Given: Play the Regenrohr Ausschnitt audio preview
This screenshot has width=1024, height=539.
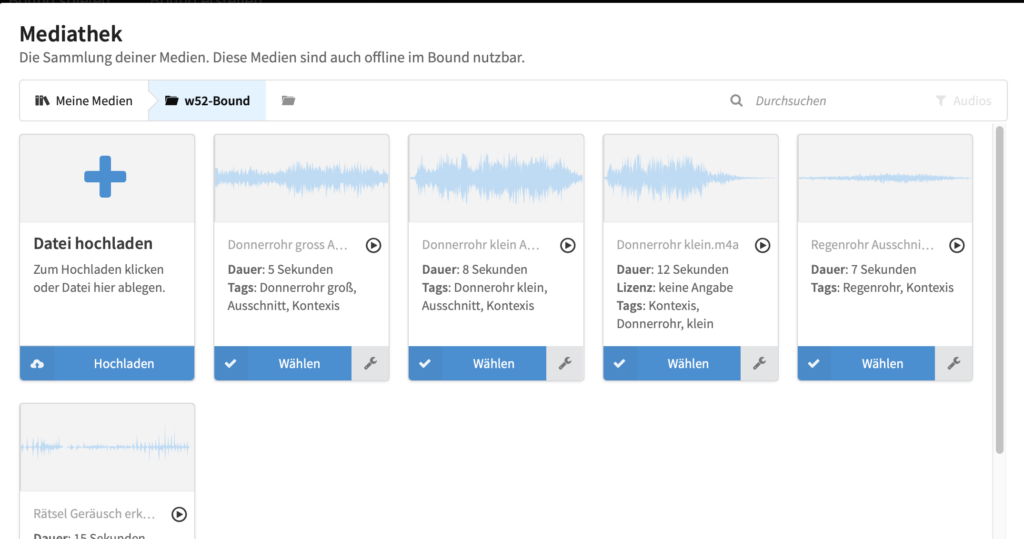Looking at the screenshot, I should [x=956, y=245].
